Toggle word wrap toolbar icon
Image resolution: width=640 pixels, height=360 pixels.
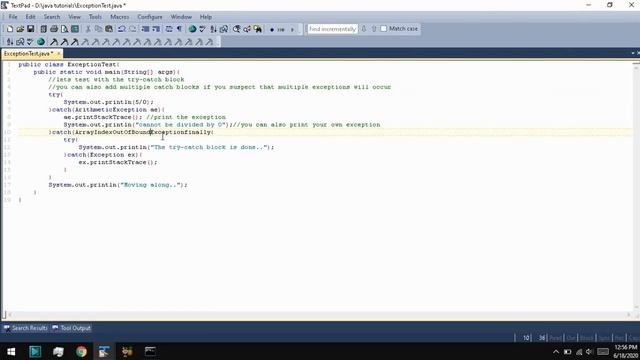[x=169, y=29]
